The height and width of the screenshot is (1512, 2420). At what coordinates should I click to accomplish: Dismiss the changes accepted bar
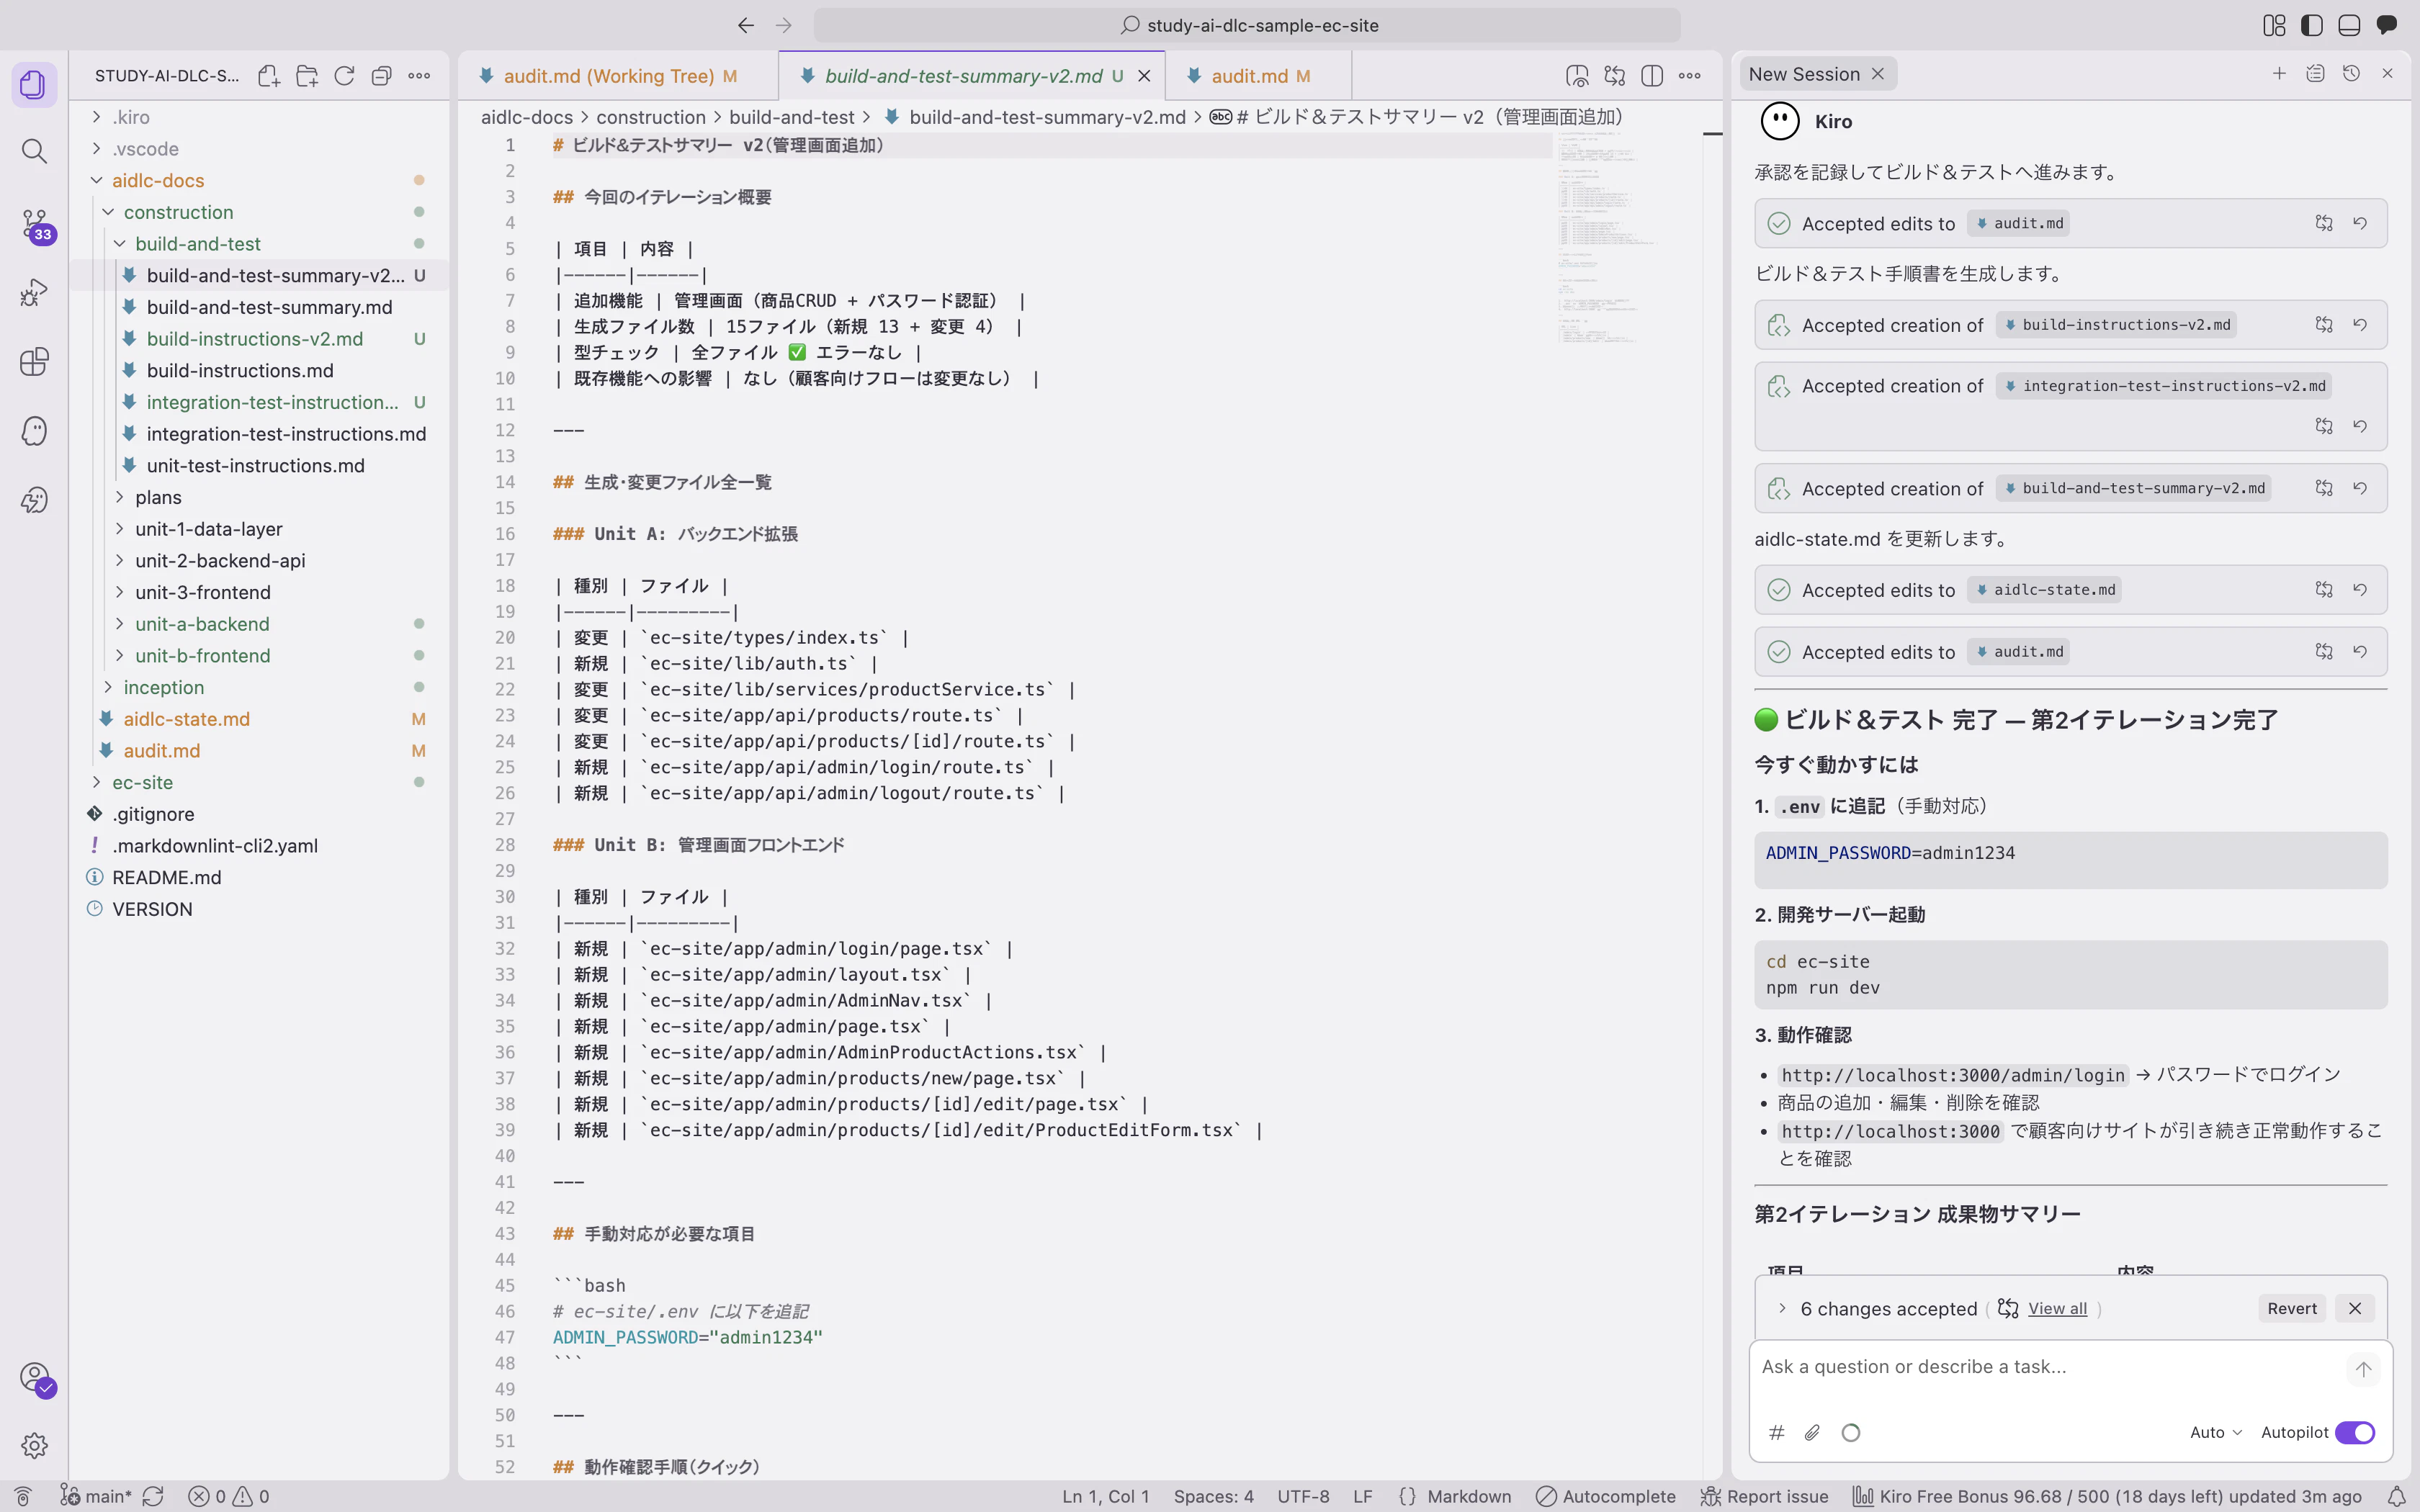pyautogui.click(x=2355, y=1308)
